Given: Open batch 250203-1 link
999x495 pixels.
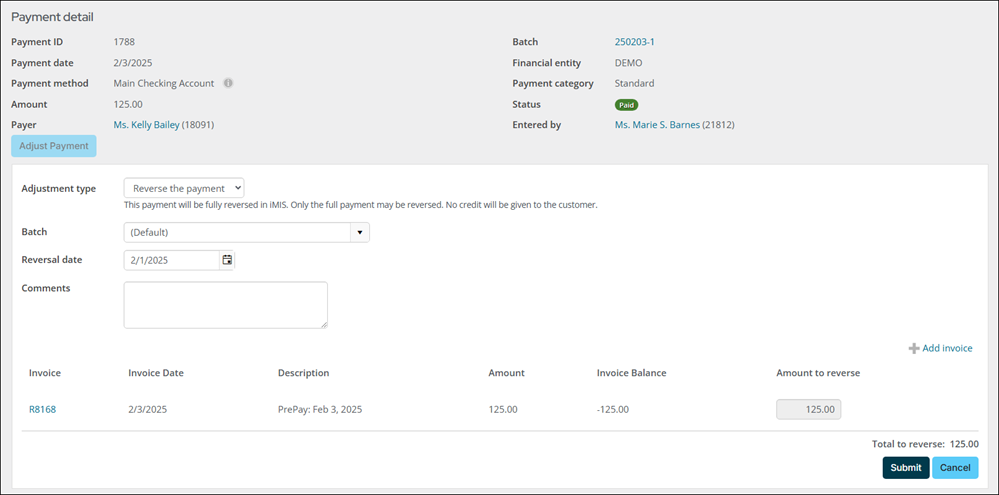Looking at the screenshot, I should (635, 42).
